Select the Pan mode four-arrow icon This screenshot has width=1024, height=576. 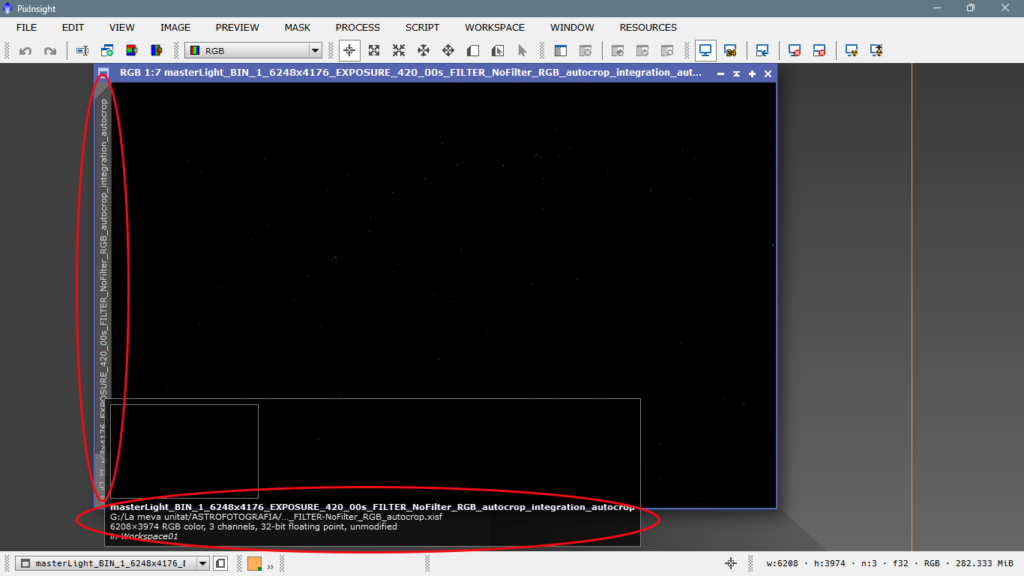point(424,50)
